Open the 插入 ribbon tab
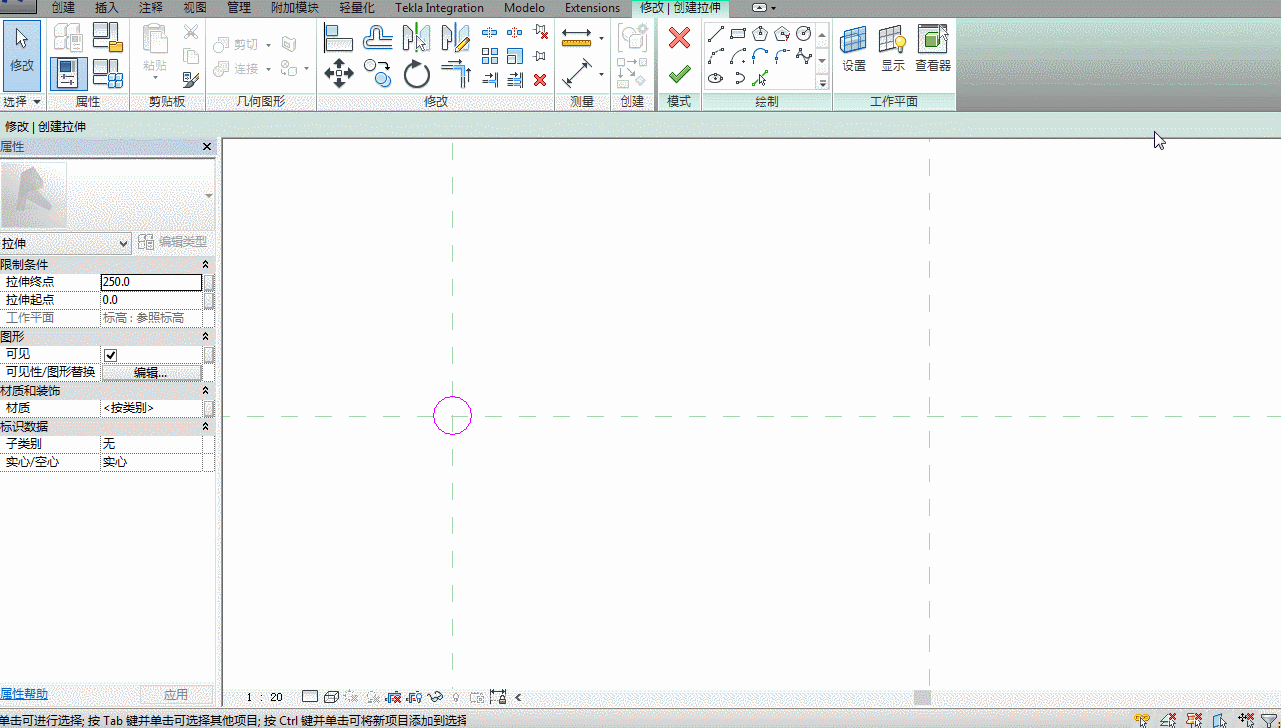The height and width of the screenshot is (728, 1281). click(x=106, y=8)
